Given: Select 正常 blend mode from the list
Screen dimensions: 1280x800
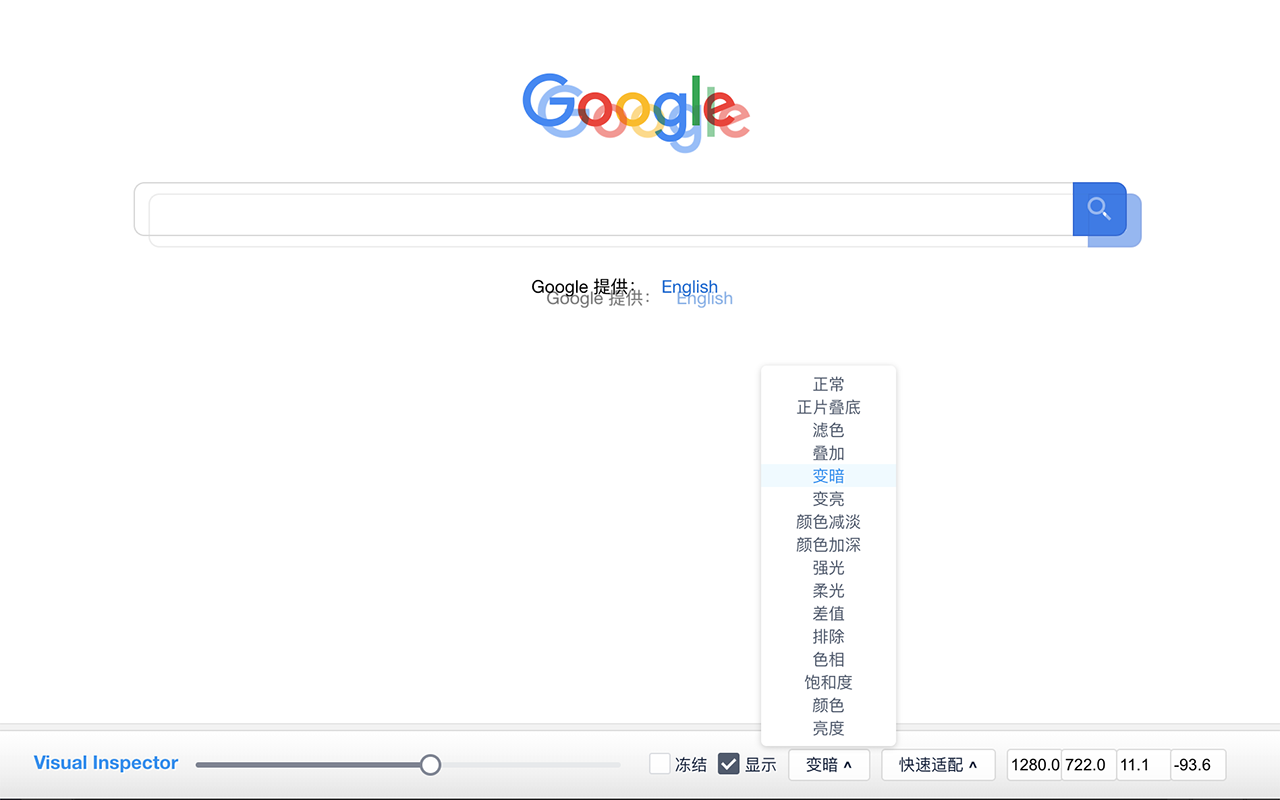Looking at the screenshot, I should click(x=828, y=384).
